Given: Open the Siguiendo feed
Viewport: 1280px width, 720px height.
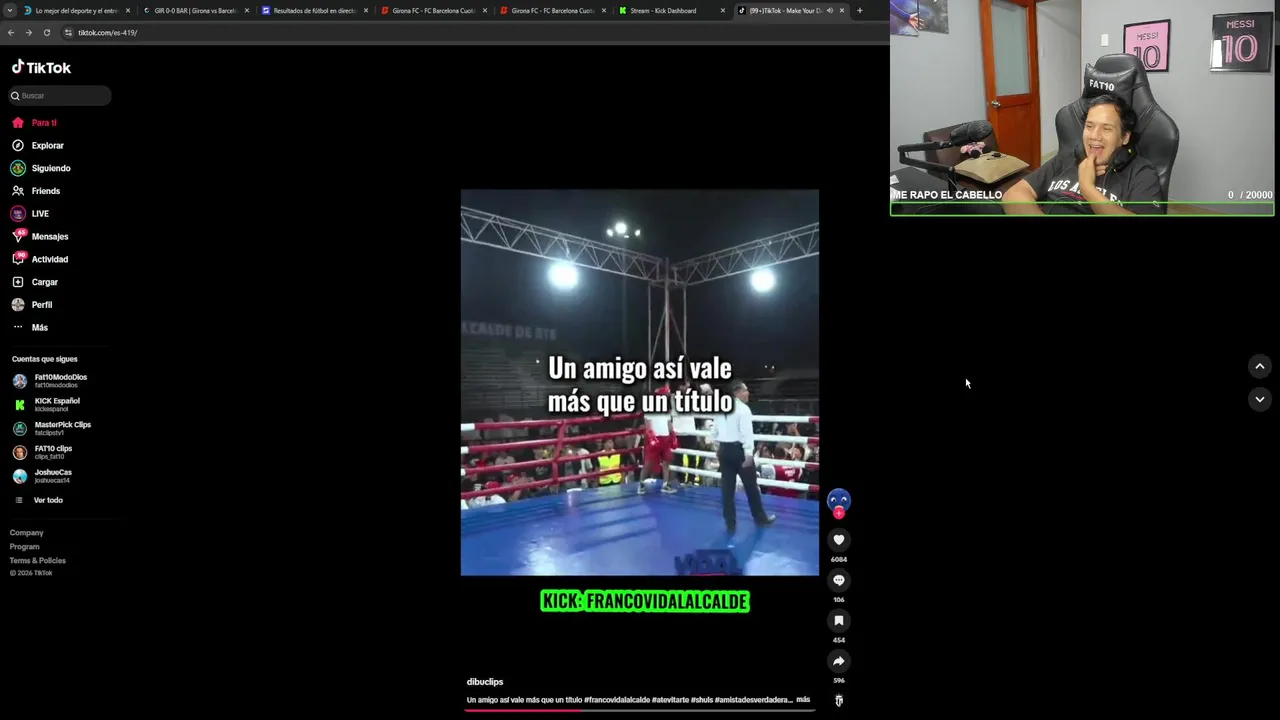Looking at the screenshot, I should click(x=51, y=168).
